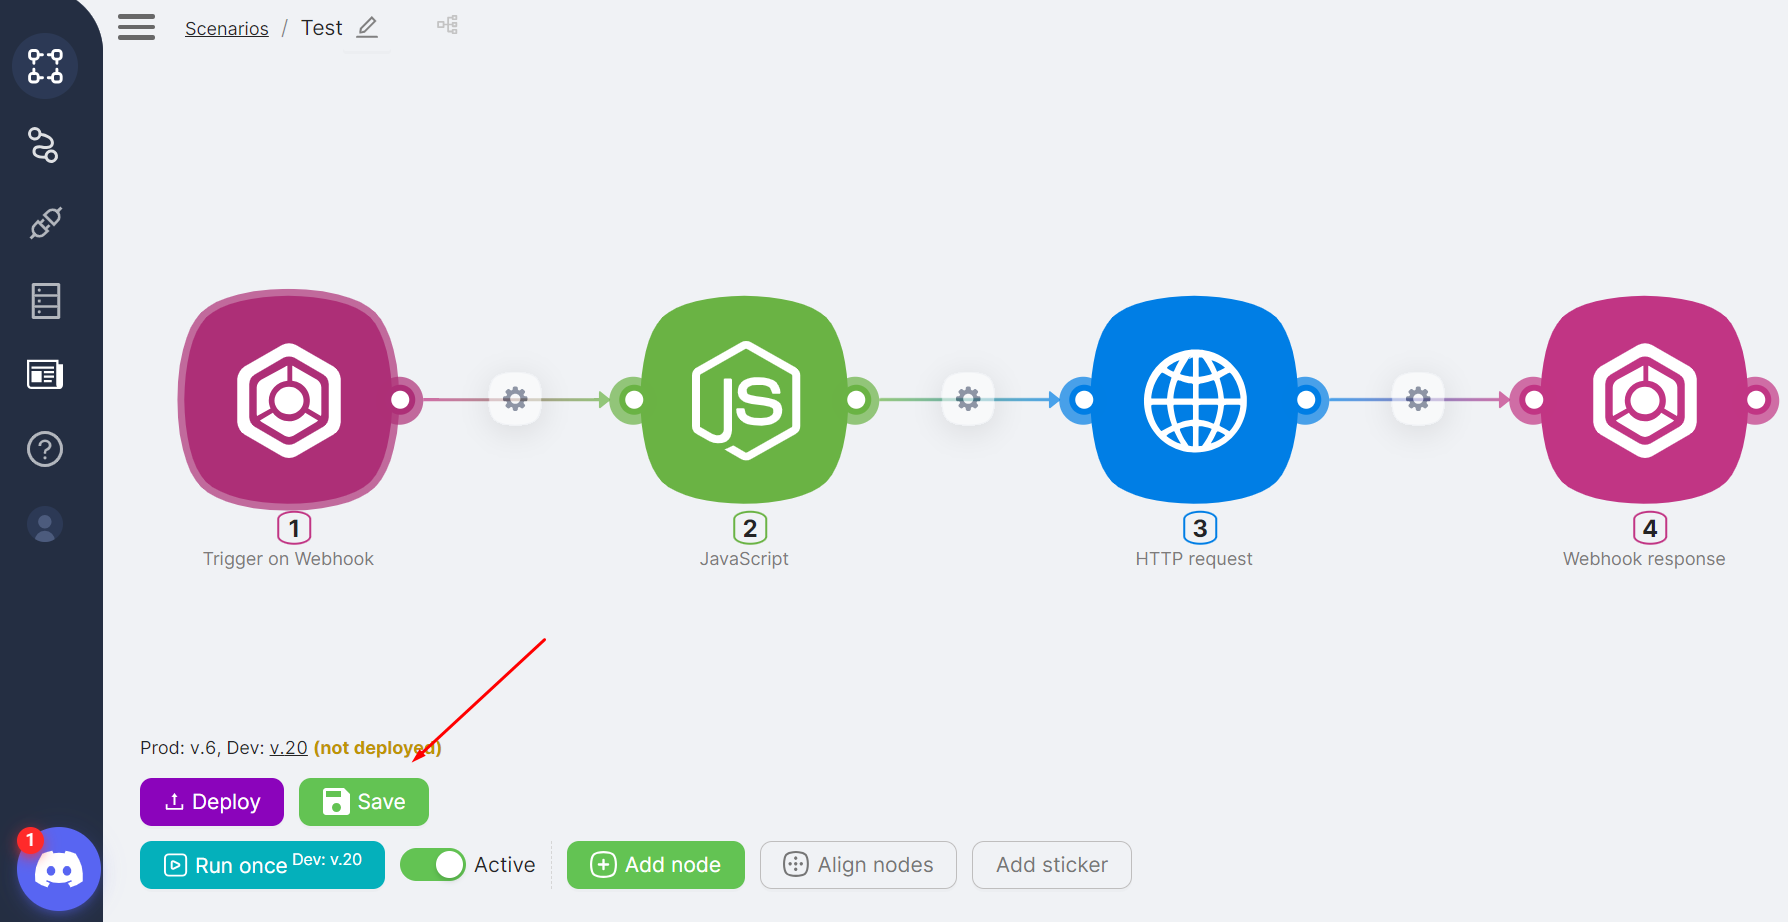
Task: Click the pencil icon to rename Test
Action: (x=367, y=28)
